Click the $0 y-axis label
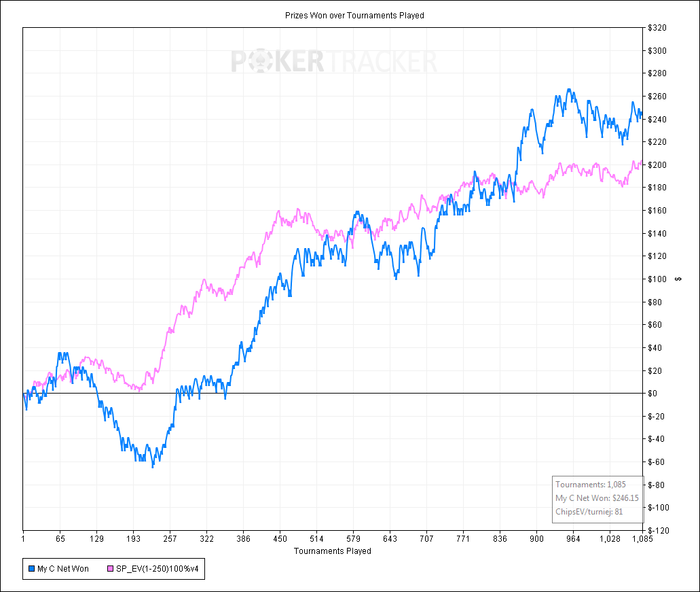Viewport: 700px width, 592px height. pos(653,393)
